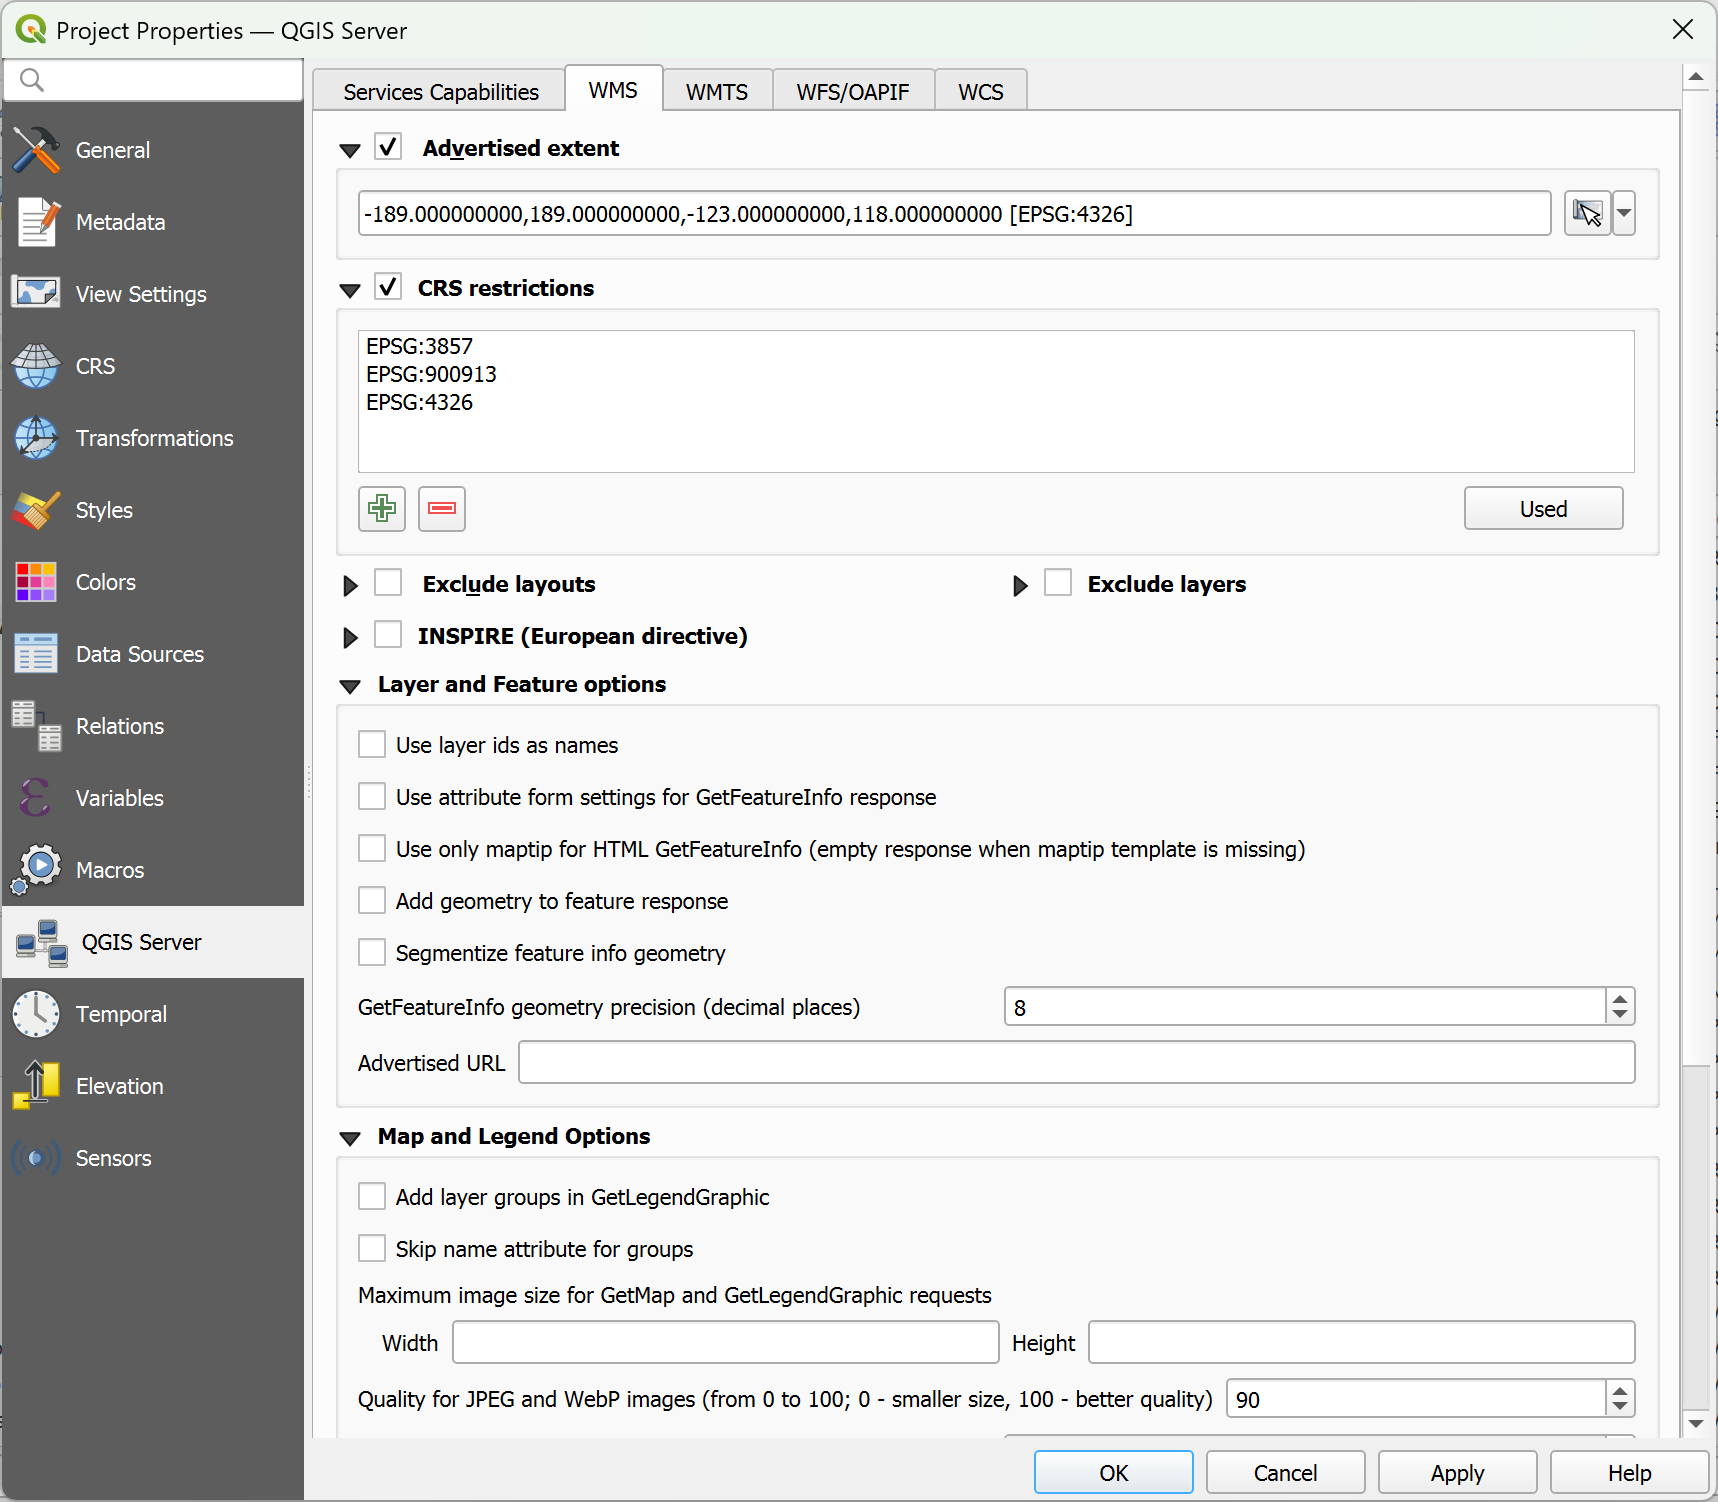1718x1502 pixels.
Task: Select the Variables epsilon icon
Action: point(37,798)
